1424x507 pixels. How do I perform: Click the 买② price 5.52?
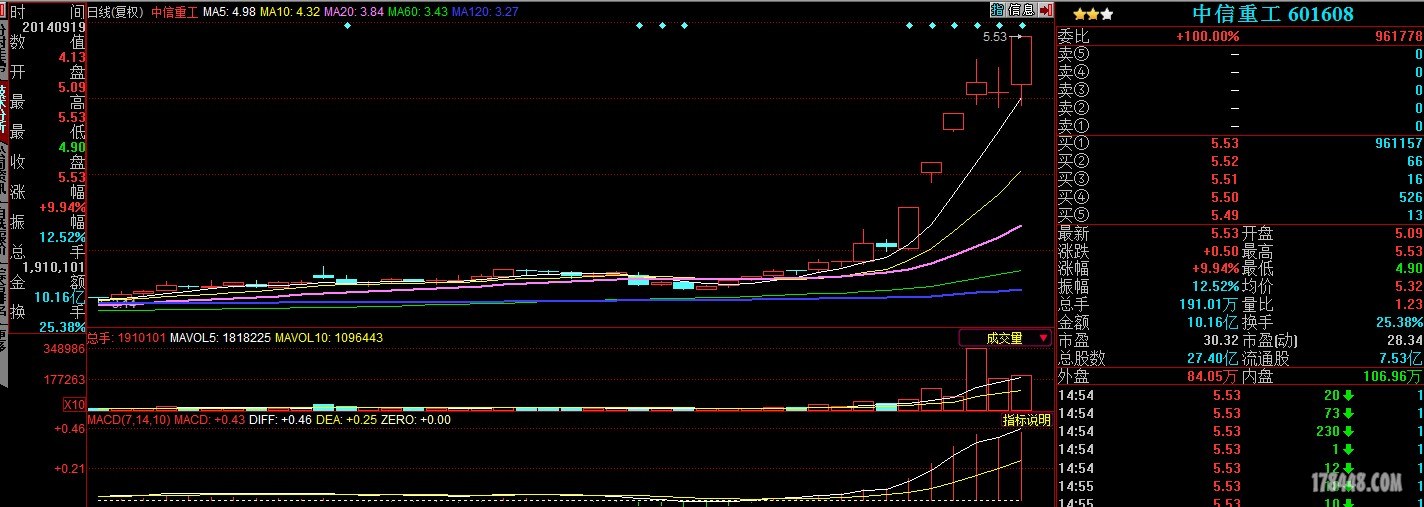(x=1224, y=162)
